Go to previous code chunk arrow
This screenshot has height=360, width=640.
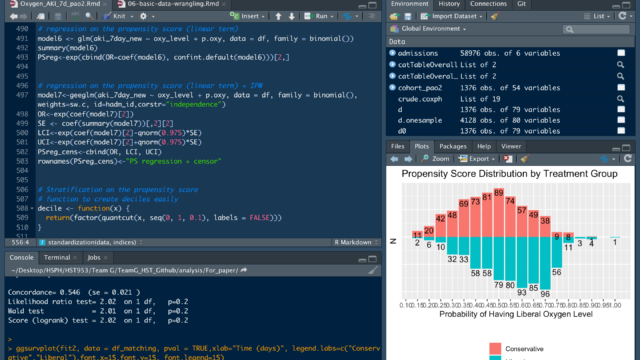[278, 16]
